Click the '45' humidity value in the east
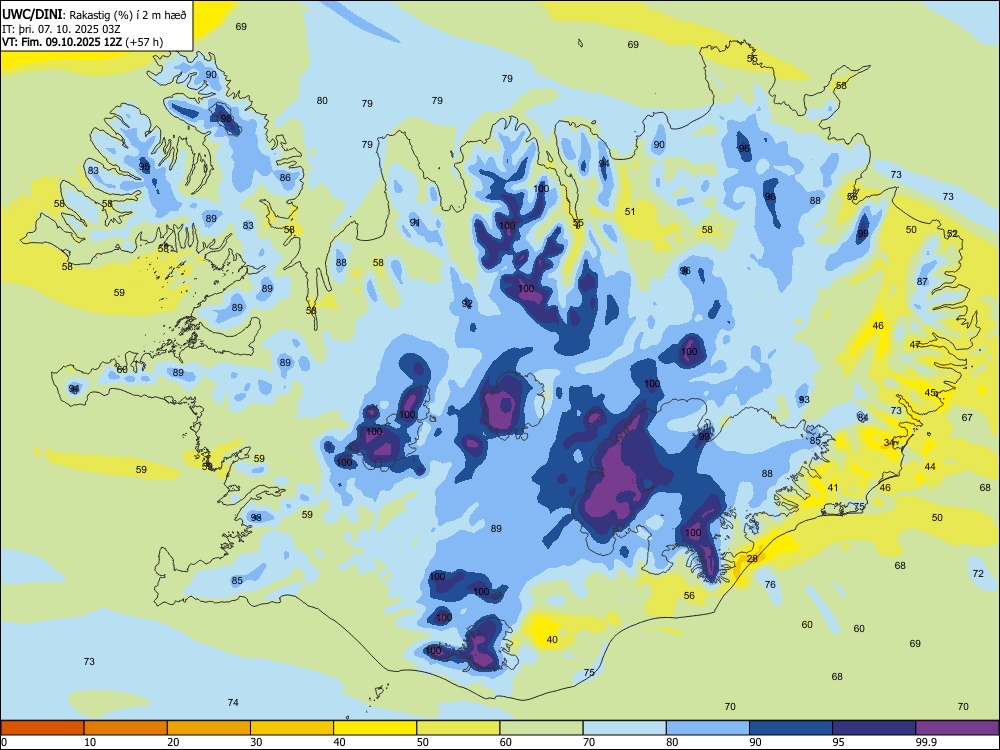 point(930,393)
